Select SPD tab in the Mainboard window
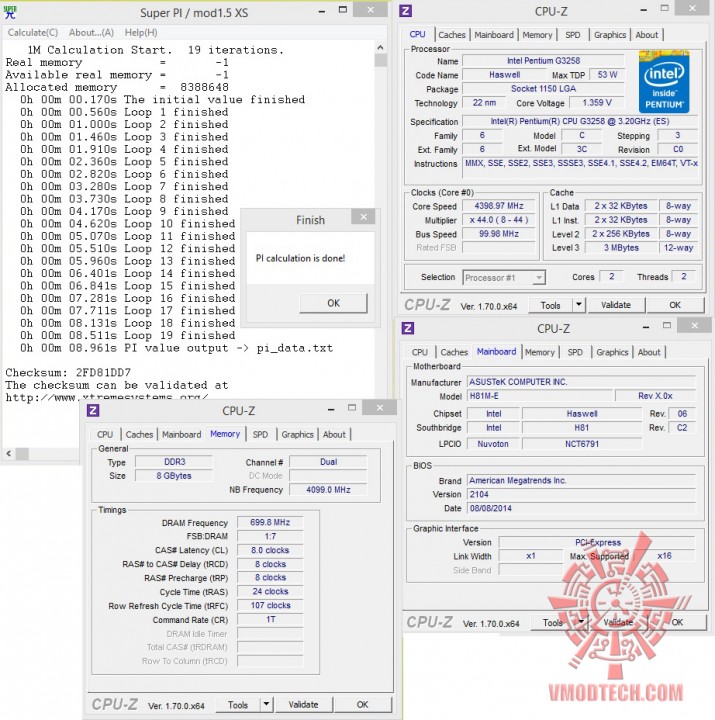 [575, 352]
